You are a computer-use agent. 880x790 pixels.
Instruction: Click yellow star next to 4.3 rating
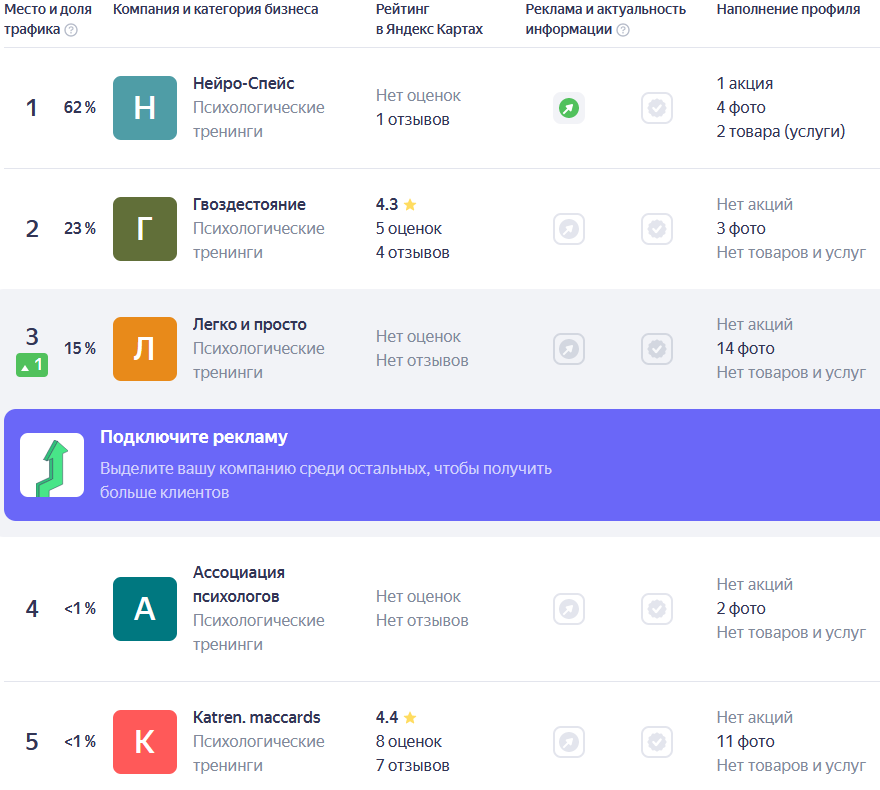(x=410, y=205)
